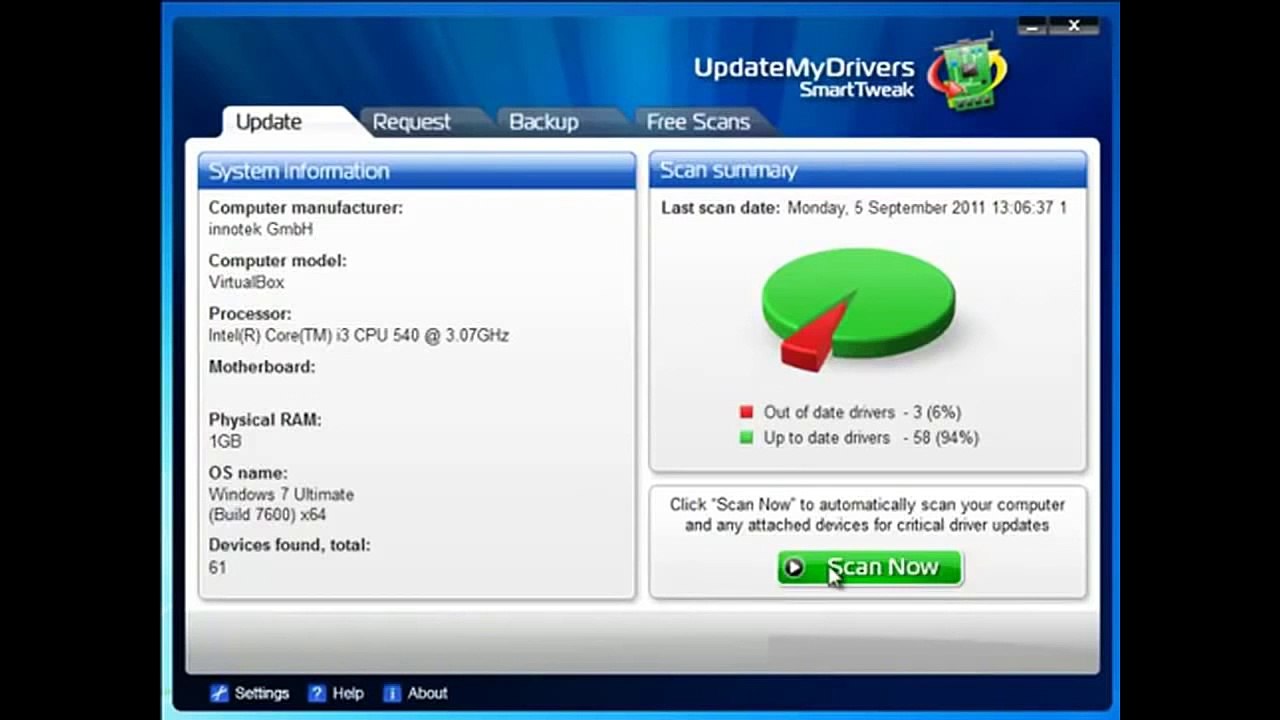This screenshot has height=720, width=1280.
Task: Click the text 'innotek GmbH'
Action: [x=261, y=229]
